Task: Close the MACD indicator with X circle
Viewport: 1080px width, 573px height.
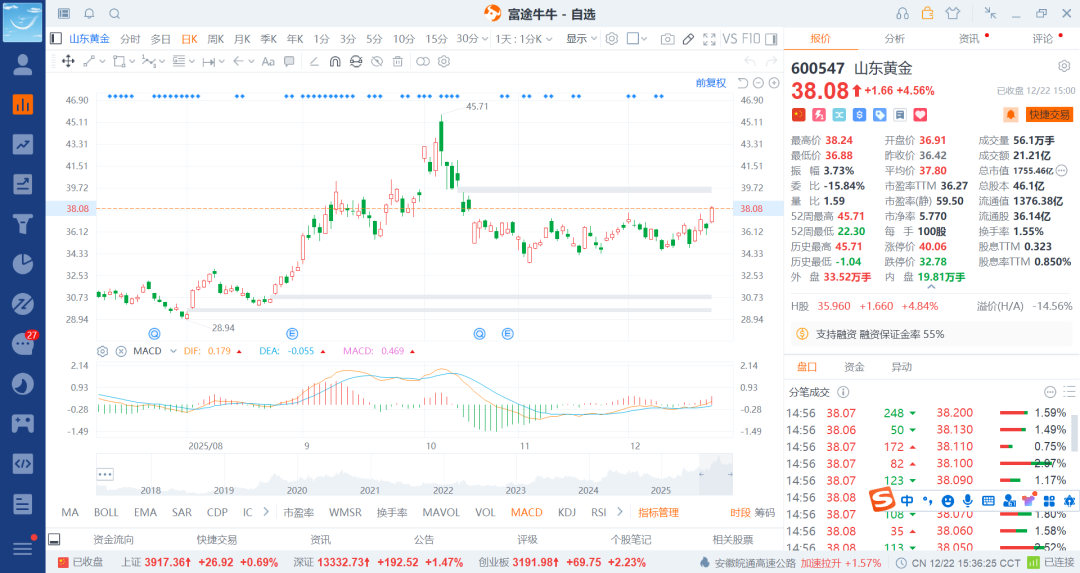Action: (121, 351)
